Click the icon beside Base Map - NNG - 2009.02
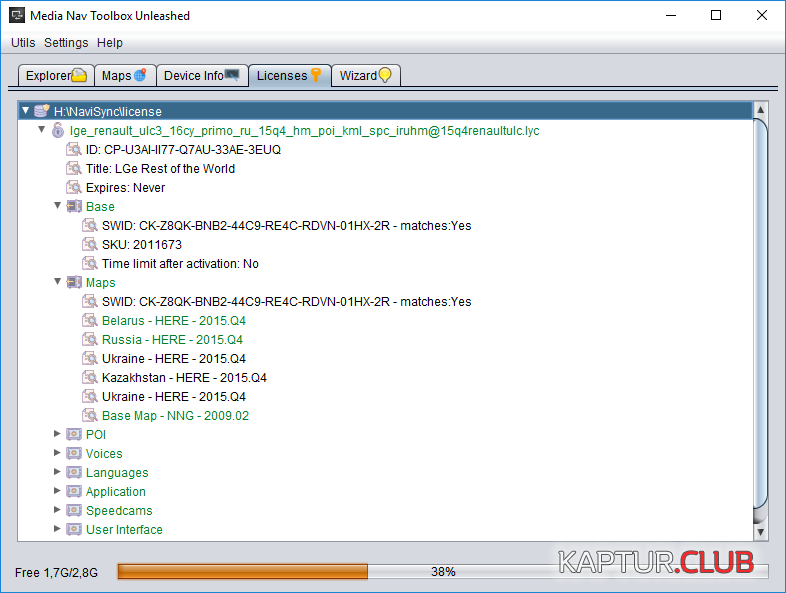Viewport: 786px width, 593px height. [90, 416]
